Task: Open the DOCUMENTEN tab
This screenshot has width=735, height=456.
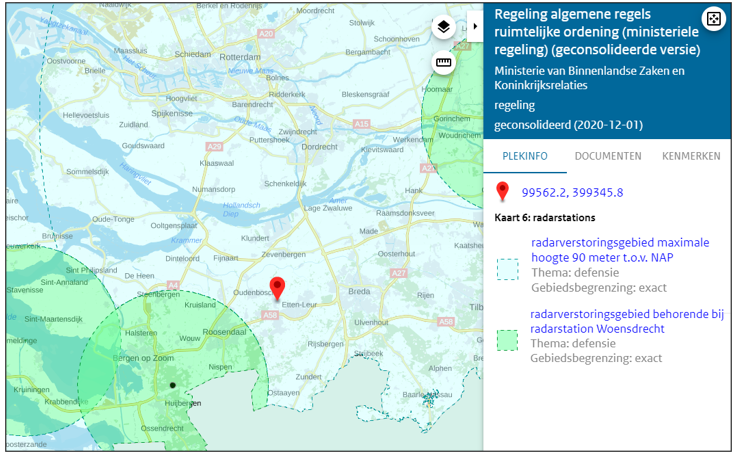Action: pos(608,156)
